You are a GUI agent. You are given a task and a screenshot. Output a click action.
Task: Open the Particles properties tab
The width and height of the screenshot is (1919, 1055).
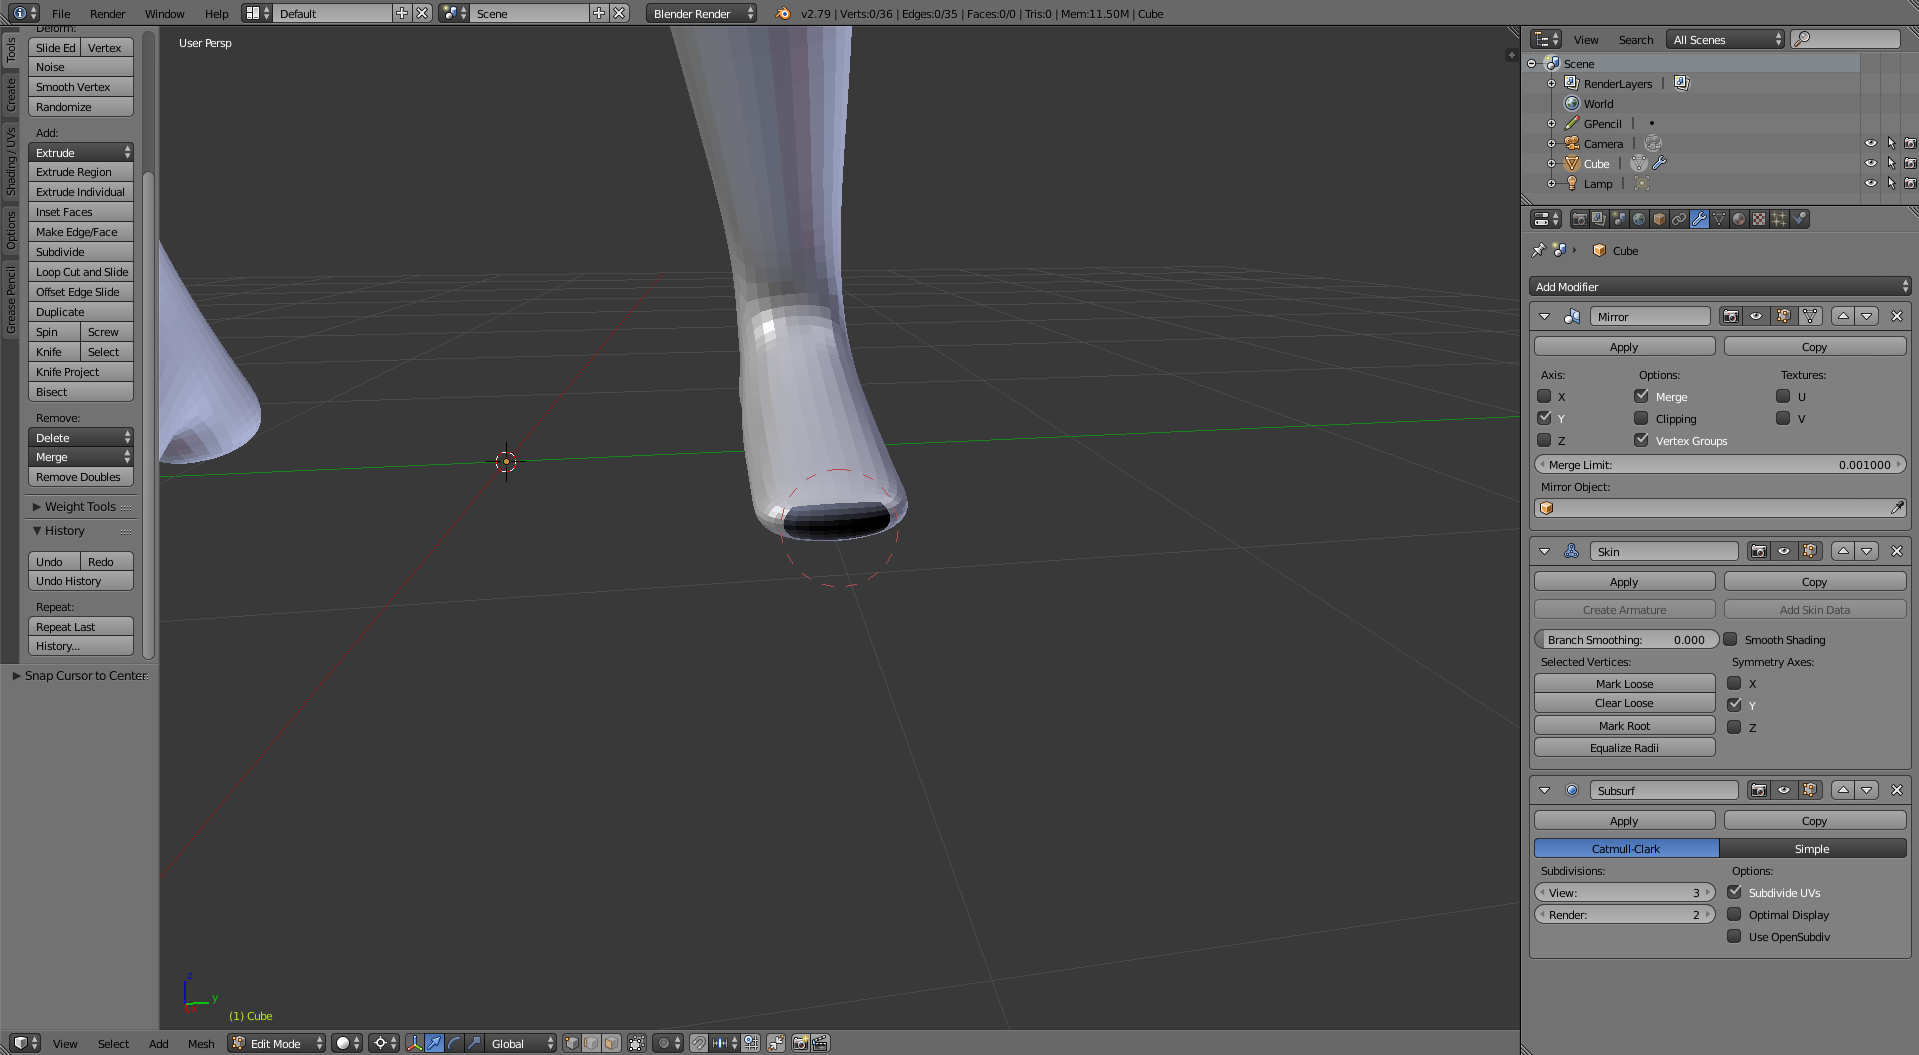pyautogui.click(x=1779, y=219)
